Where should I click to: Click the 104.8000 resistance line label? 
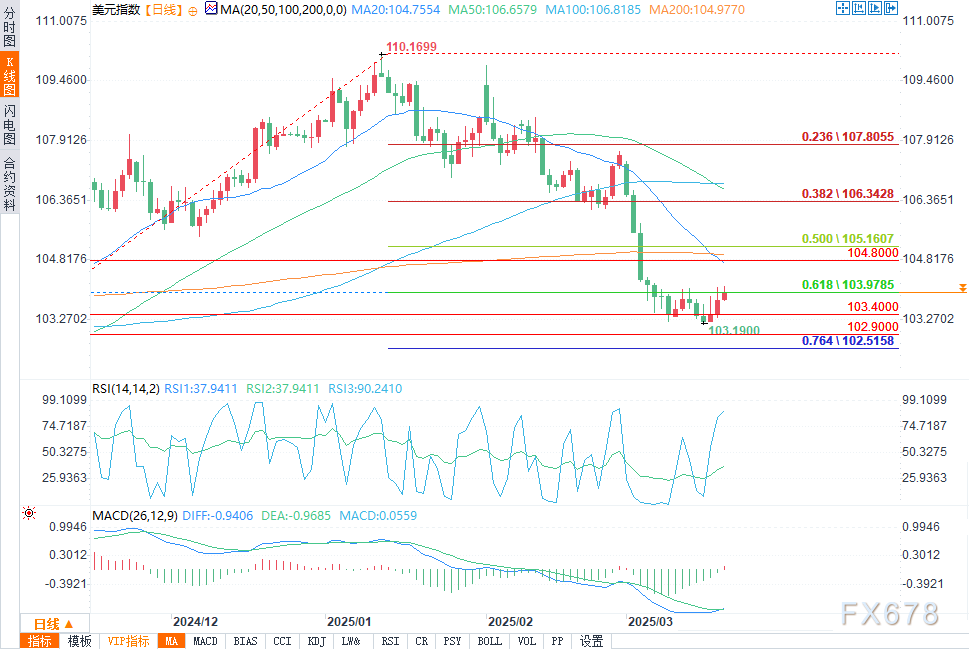tap(873, 253)
